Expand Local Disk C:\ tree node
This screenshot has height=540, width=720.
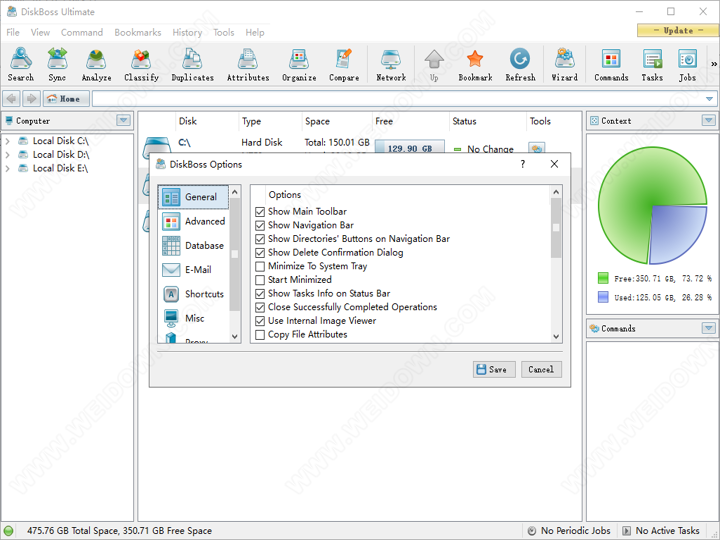7,141
